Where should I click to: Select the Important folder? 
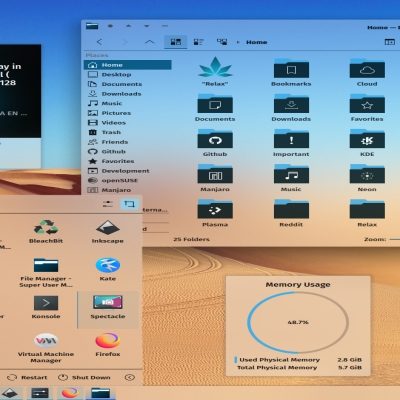tap(291, 139)
